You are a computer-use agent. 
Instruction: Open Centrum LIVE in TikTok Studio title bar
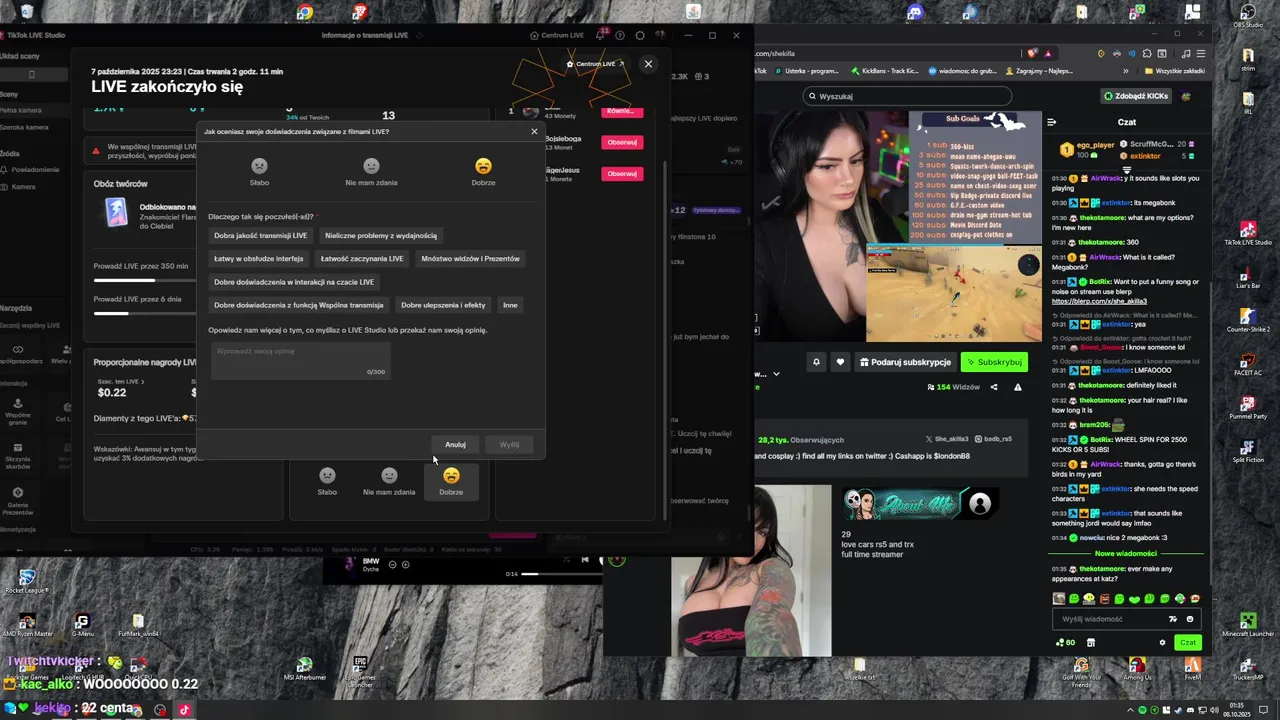[x=557, y=35]
